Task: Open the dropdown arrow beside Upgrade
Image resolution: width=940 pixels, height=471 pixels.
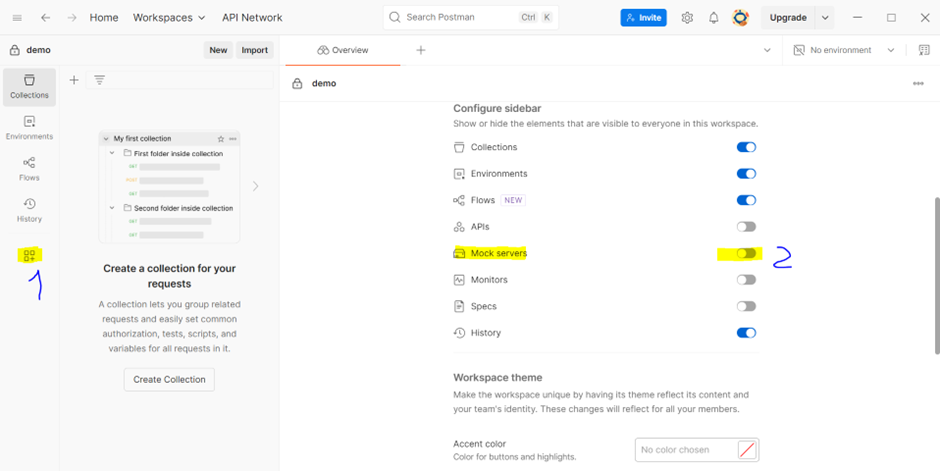Action: 825,18
